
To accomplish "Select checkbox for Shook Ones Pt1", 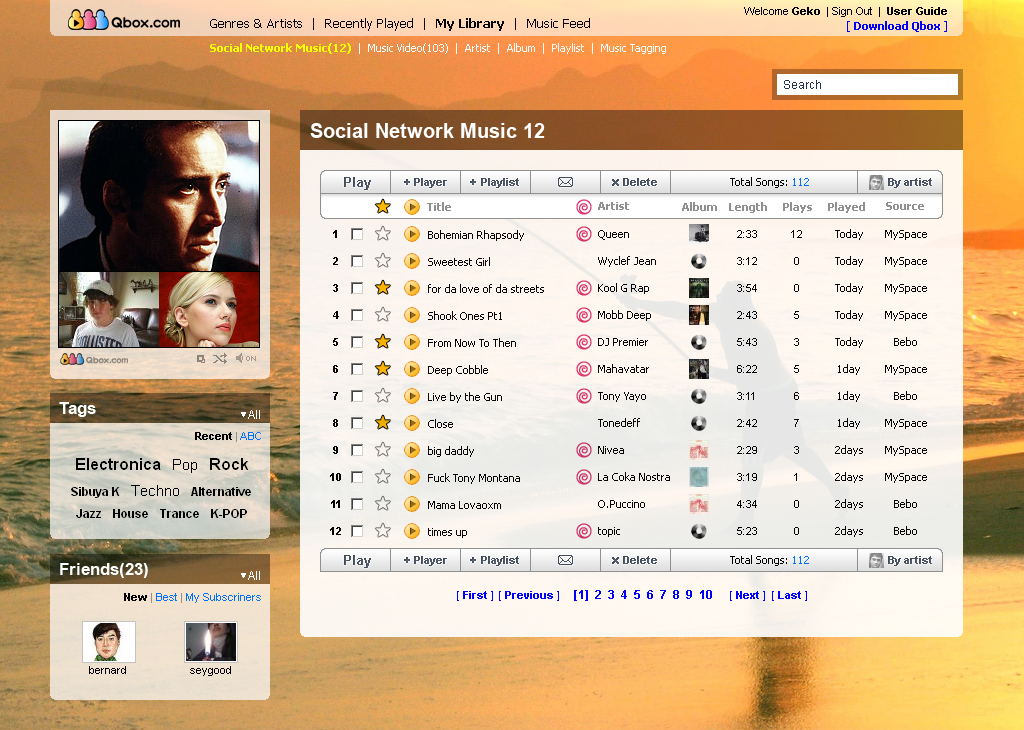I will point(357,315).
